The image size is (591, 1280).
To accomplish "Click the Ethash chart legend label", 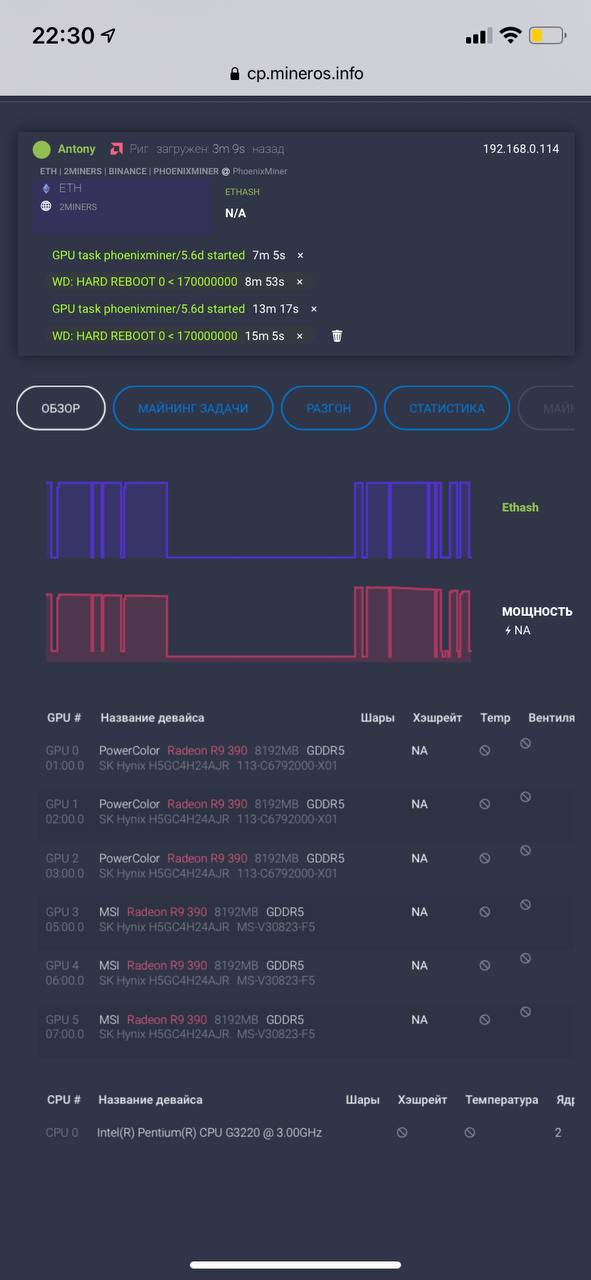I will [x=520, y=507].
